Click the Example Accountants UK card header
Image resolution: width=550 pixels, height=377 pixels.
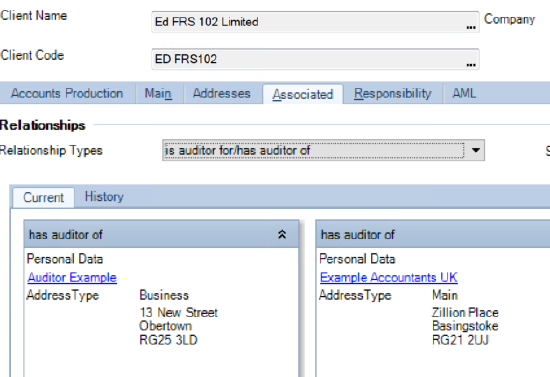[433, 234]
